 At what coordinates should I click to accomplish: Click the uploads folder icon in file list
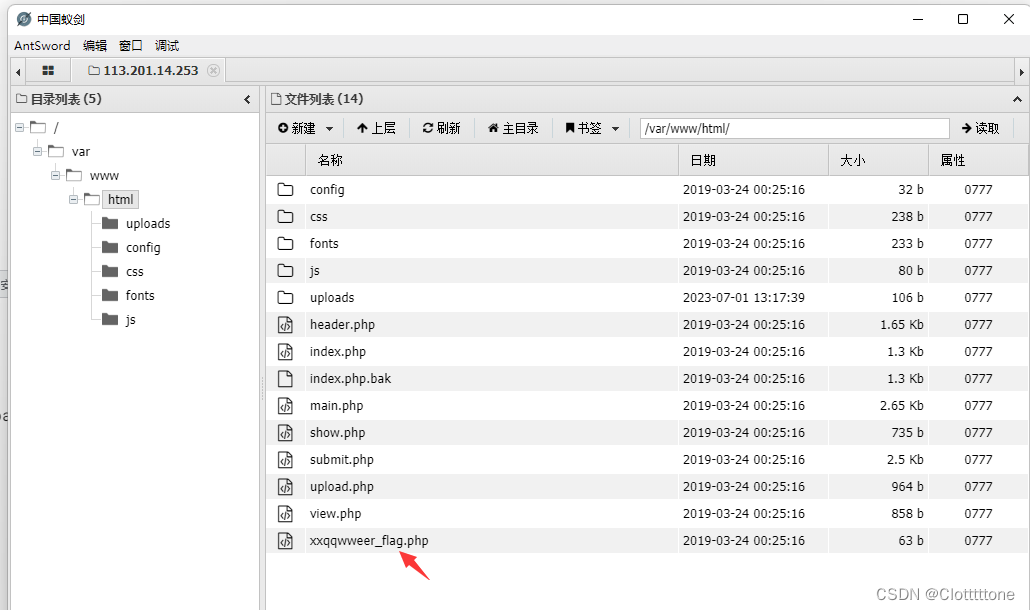click(287, 297)
